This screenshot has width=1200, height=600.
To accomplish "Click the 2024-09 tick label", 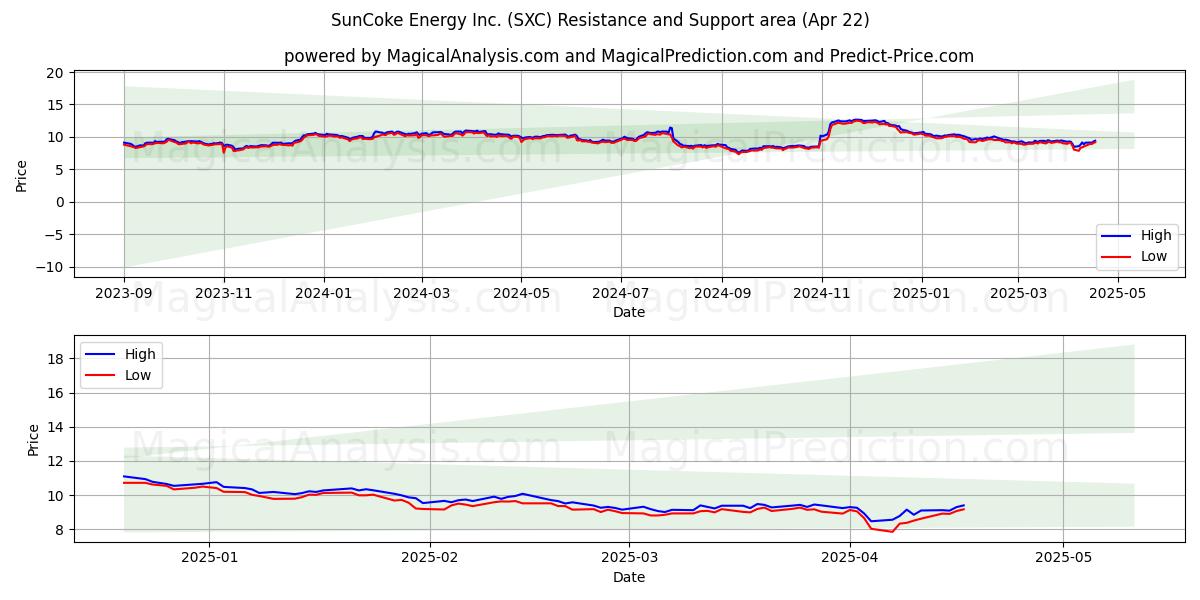I will (721, 293).
